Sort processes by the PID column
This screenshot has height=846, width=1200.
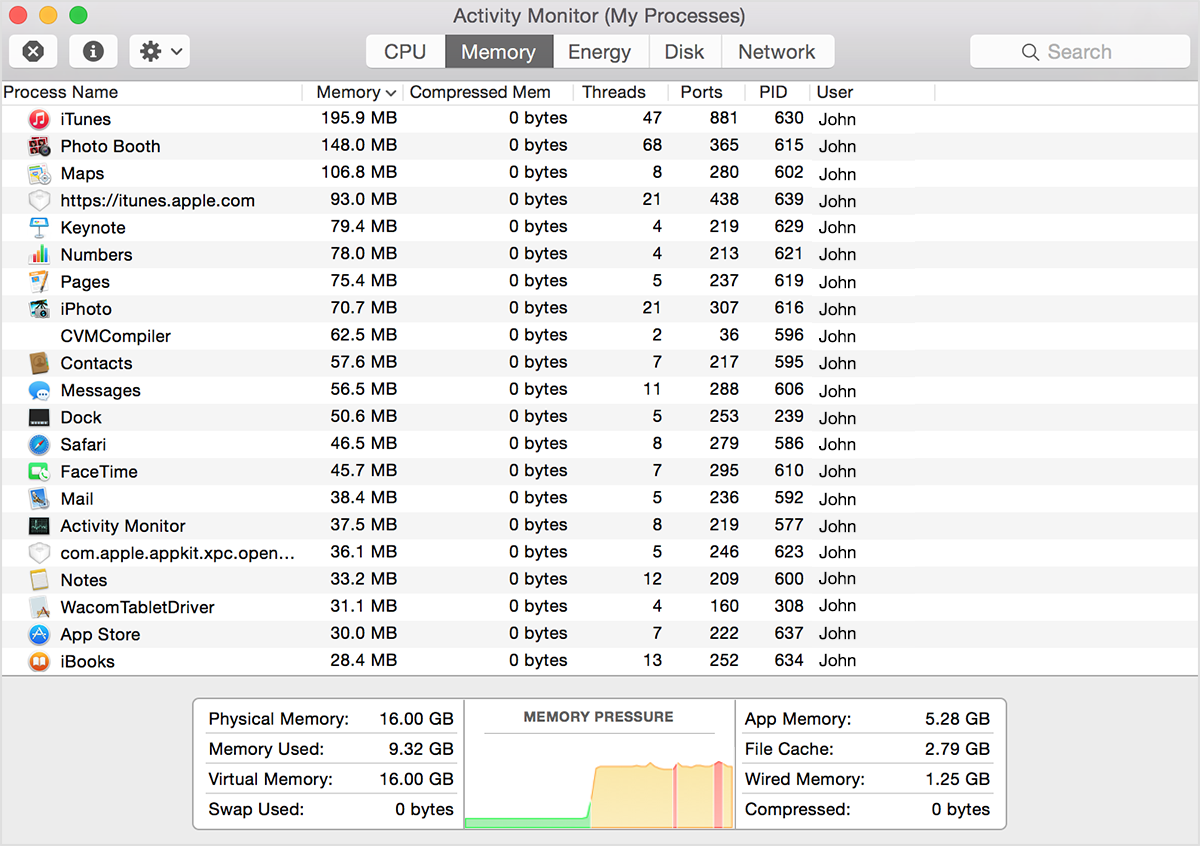click(x=772, y=92)
